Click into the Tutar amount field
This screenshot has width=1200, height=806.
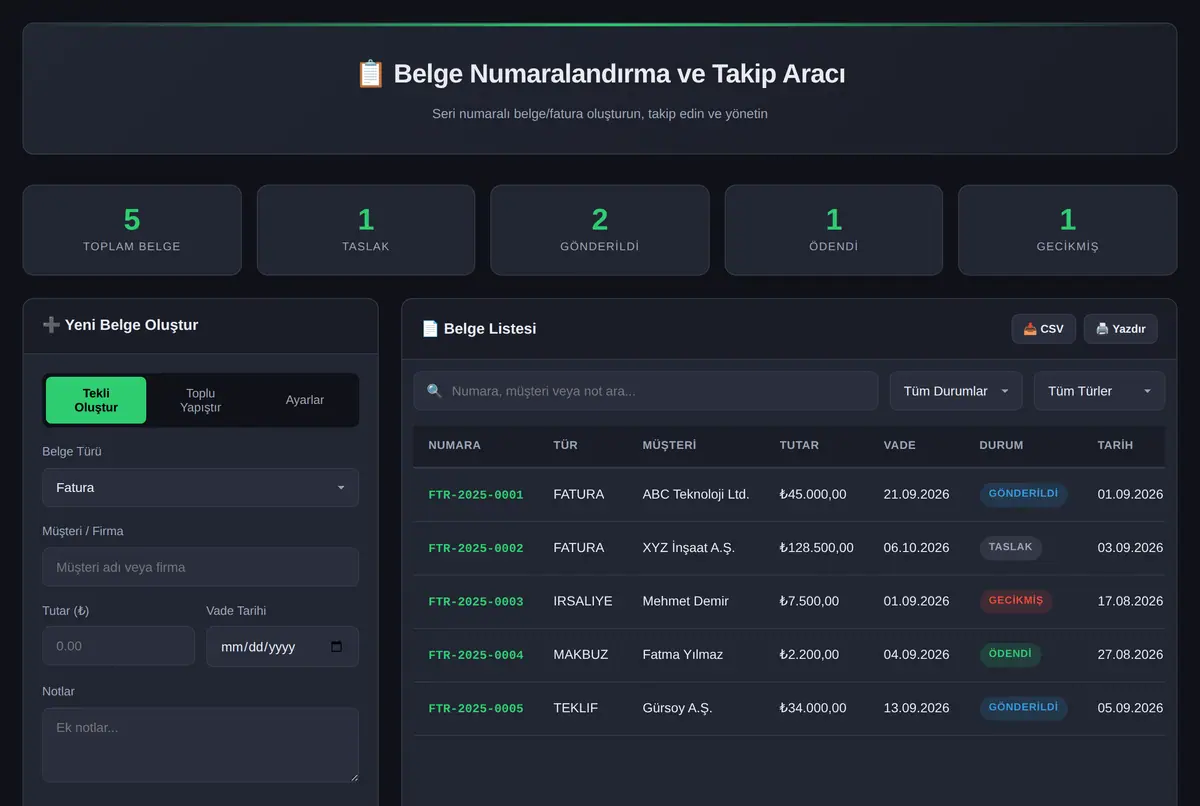[x=118, y=646]
